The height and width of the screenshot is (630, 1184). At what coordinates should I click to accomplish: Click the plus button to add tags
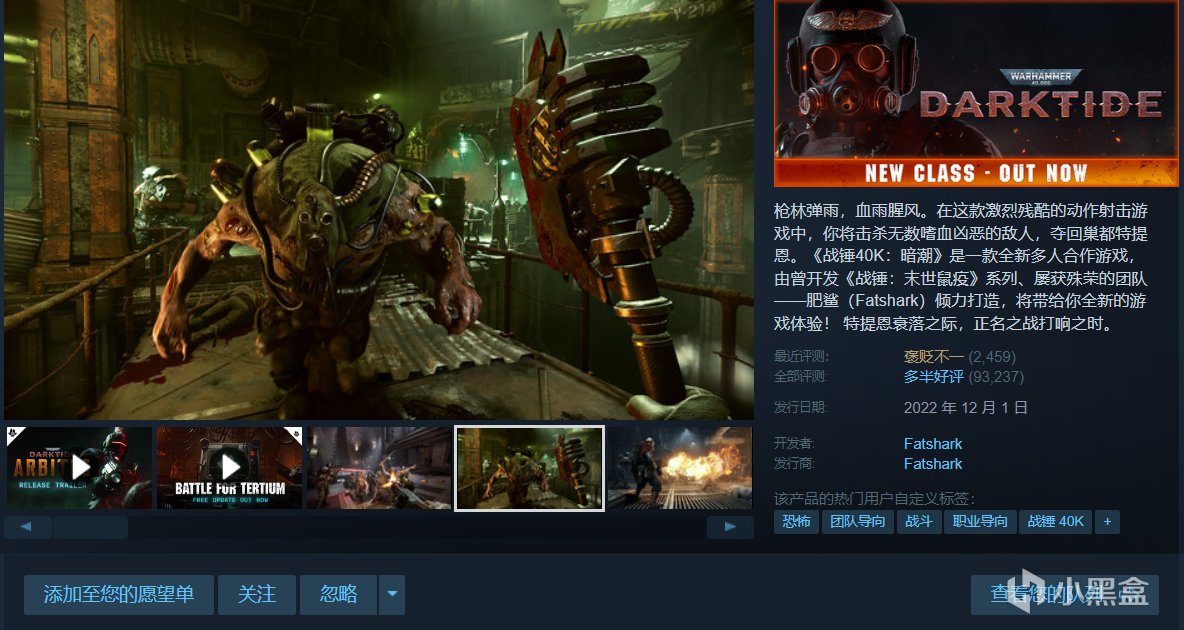[1108, 521]
